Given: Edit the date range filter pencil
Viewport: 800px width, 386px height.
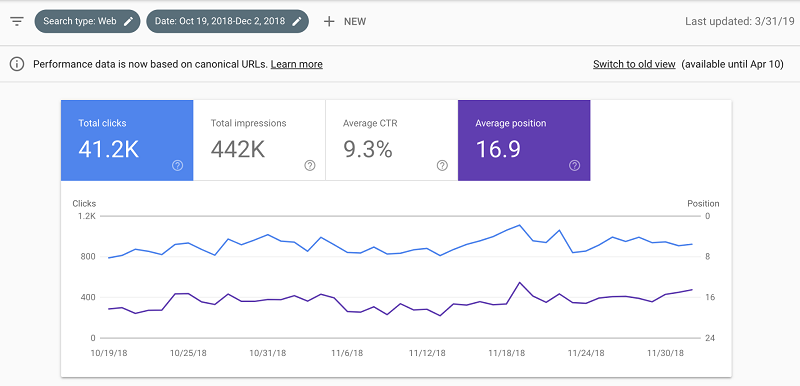Looking at the screenshot, I should point(297,21).
